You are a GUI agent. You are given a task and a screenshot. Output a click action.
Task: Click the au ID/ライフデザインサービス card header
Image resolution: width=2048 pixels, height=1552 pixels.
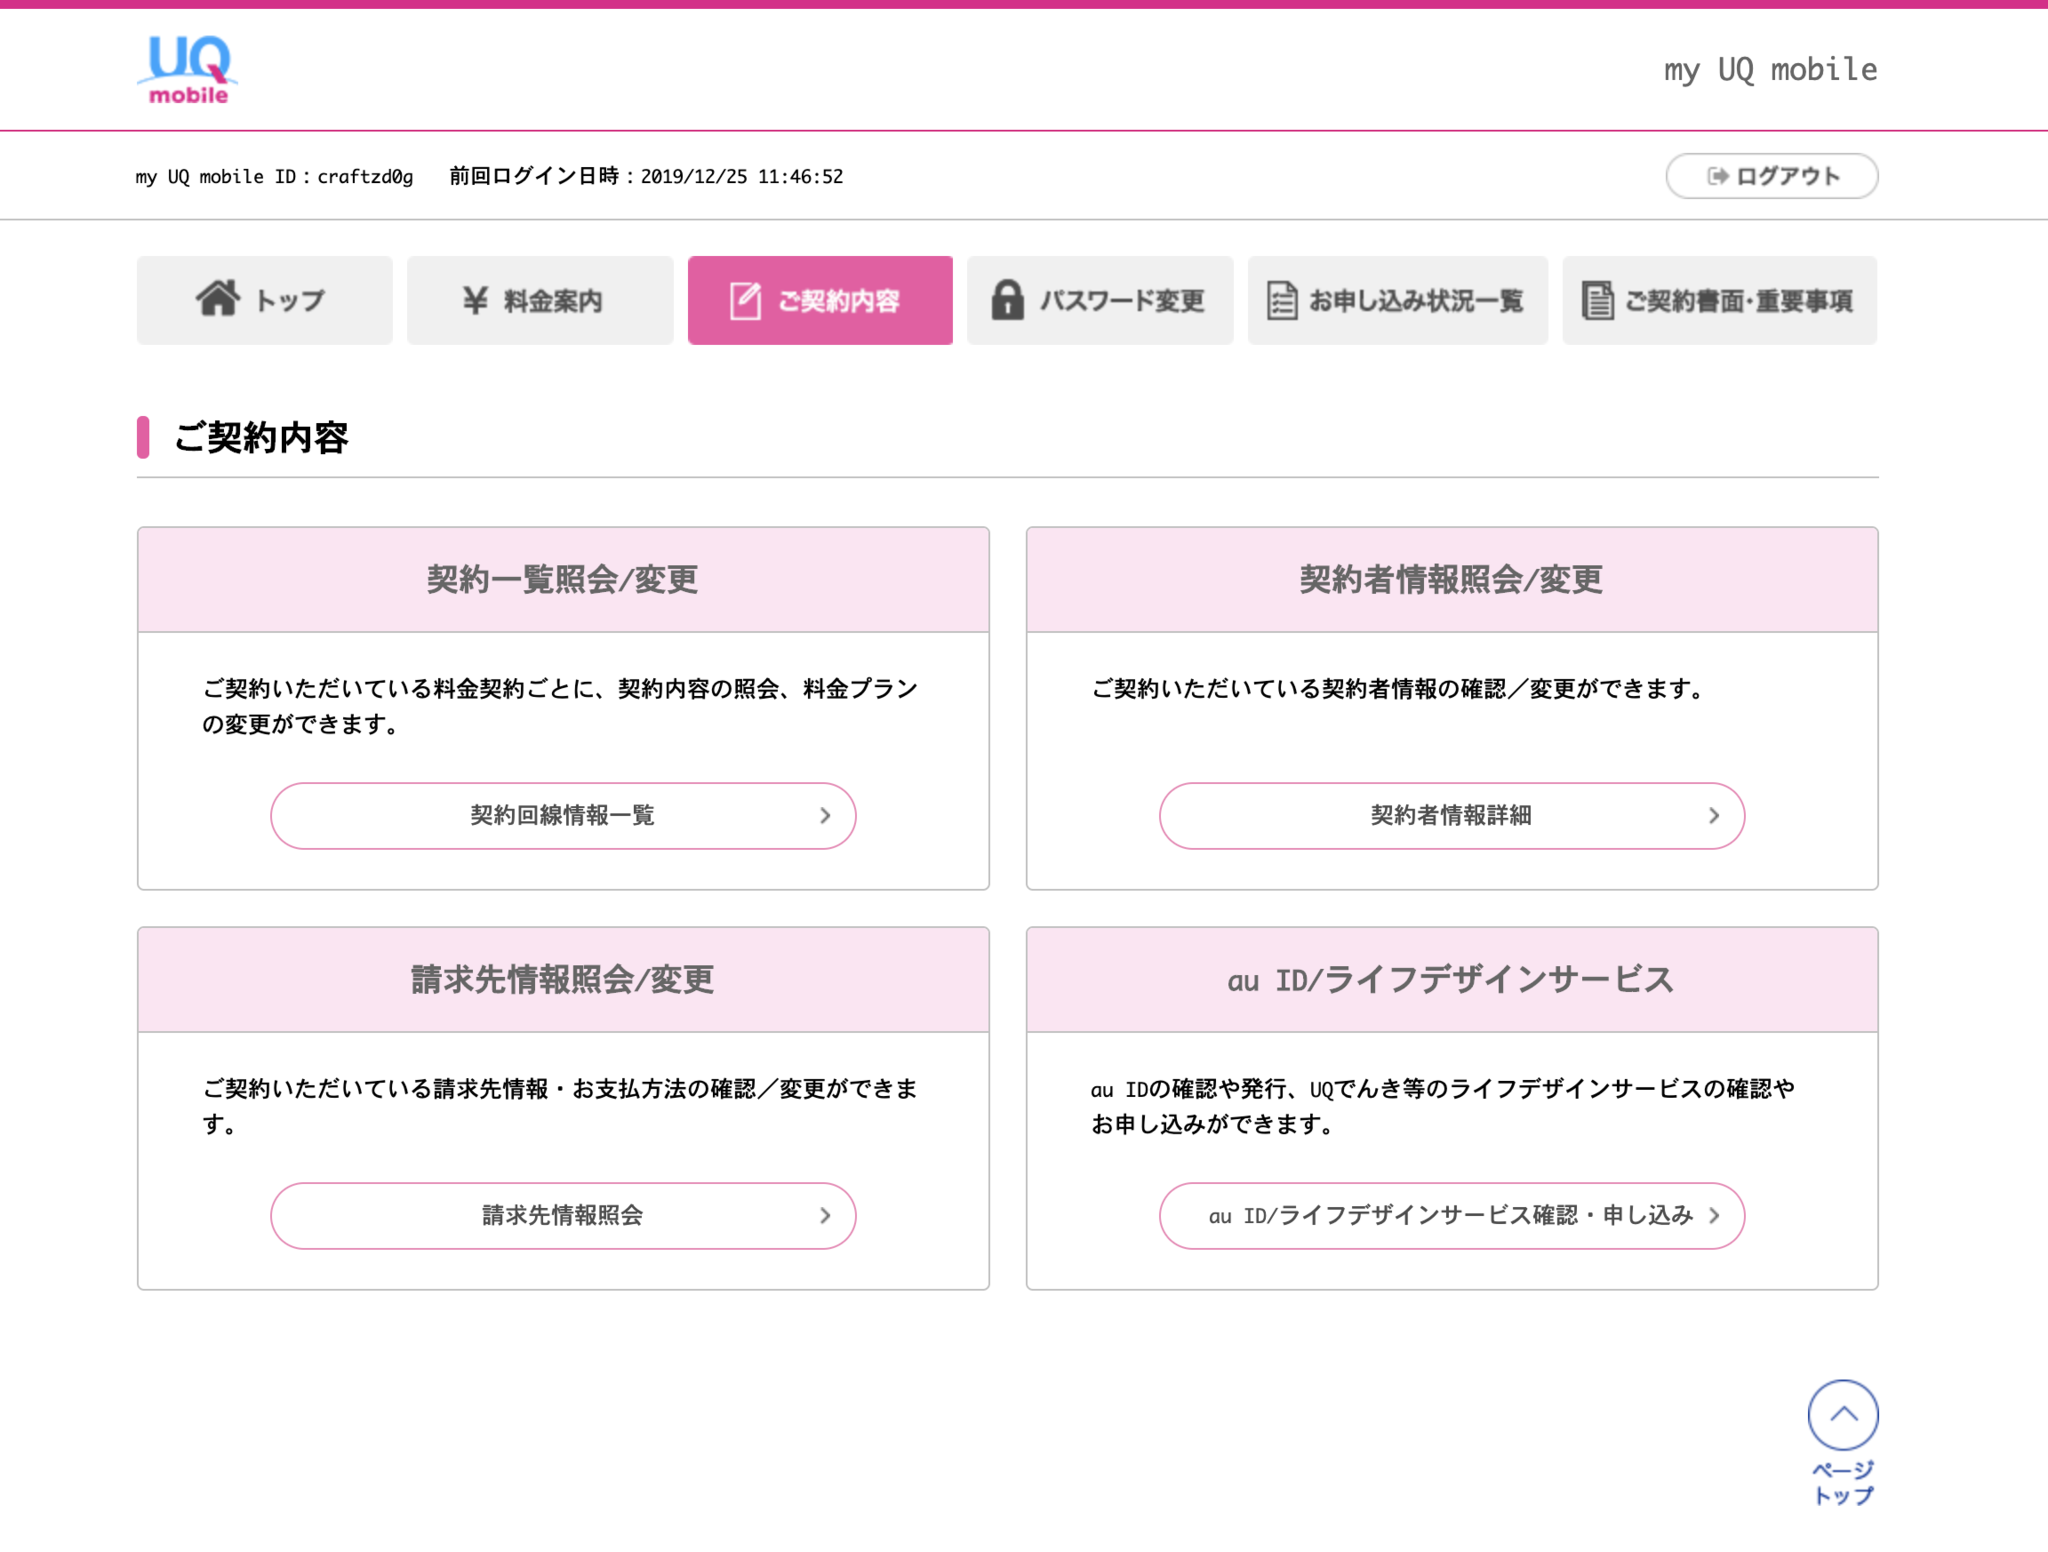click(x=1452, y=979)
